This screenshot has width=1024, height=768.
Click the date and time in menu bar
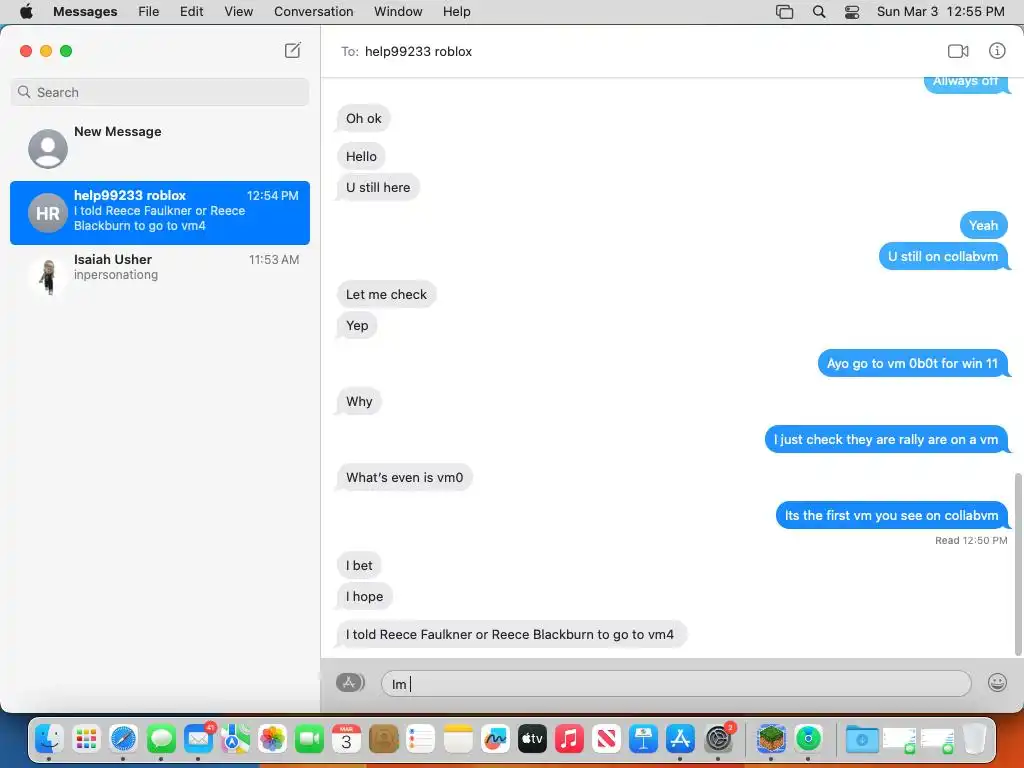(x=940, y=11)
